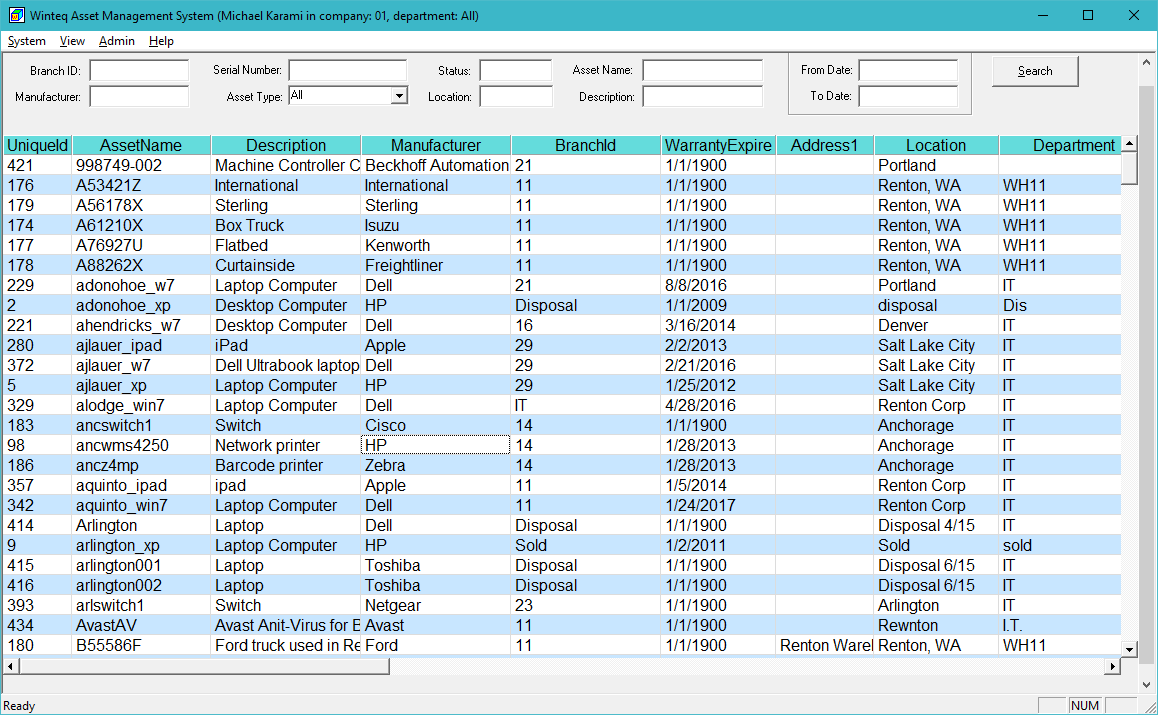Click table horizontal scroll right arrow
The width and height of the screenshot is (1158, 715).
(1113, 666)
